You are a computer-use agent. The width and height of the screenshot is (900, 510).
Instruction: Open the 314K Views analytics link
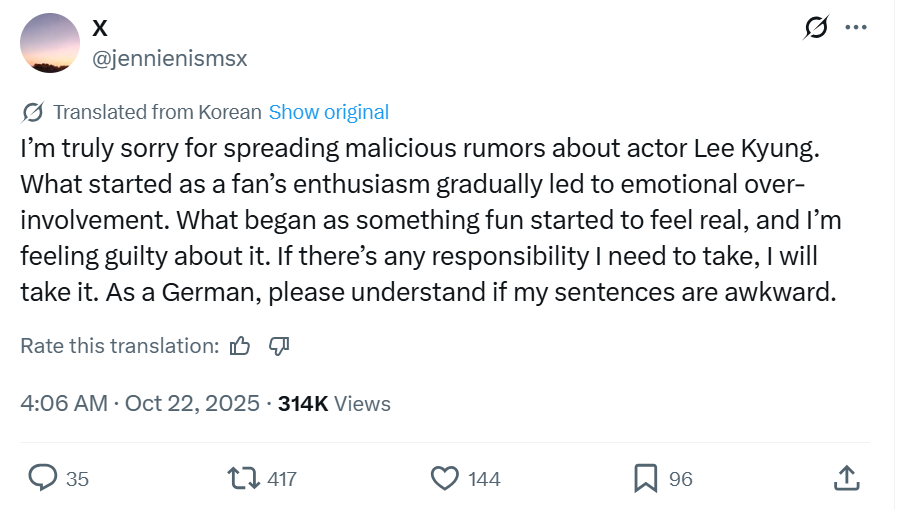click(x=334, y=404)
